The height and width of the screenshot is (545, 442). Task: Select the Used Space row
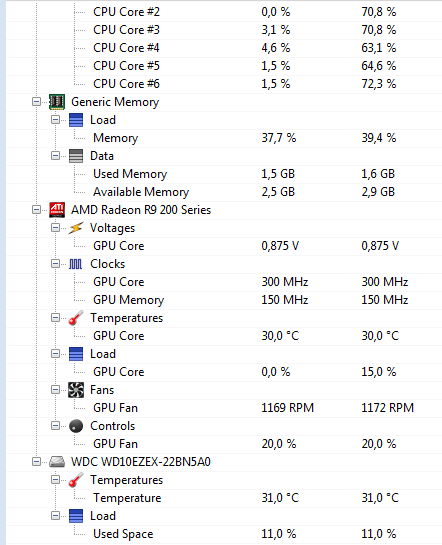point(224,534)
